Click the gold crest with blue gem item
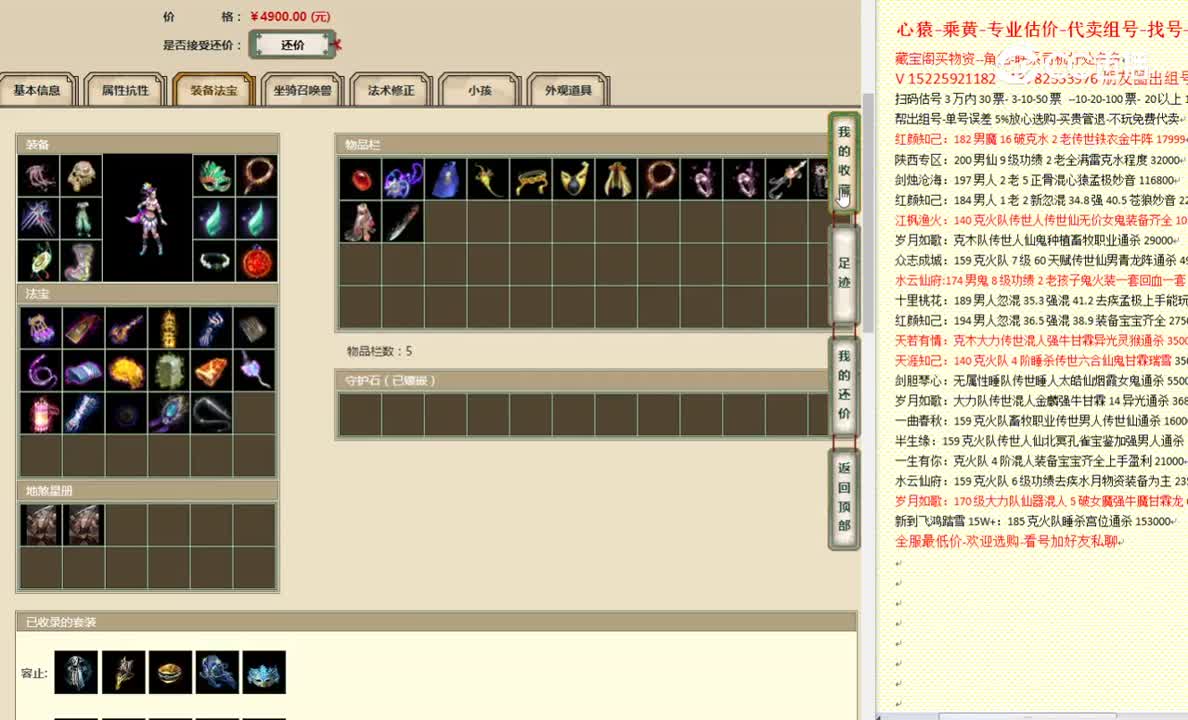1188x720 pixels. 574,180
